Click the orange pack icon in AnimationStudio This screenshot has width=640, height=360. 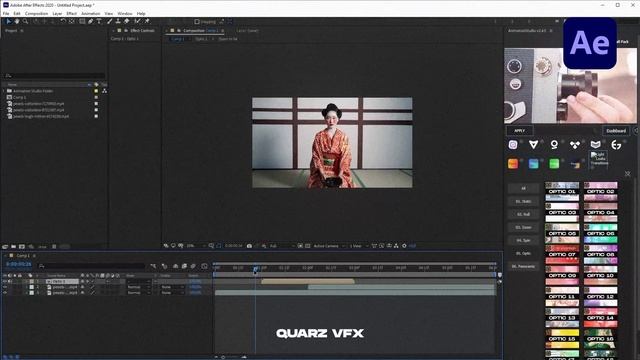click(x=513, y=164)
